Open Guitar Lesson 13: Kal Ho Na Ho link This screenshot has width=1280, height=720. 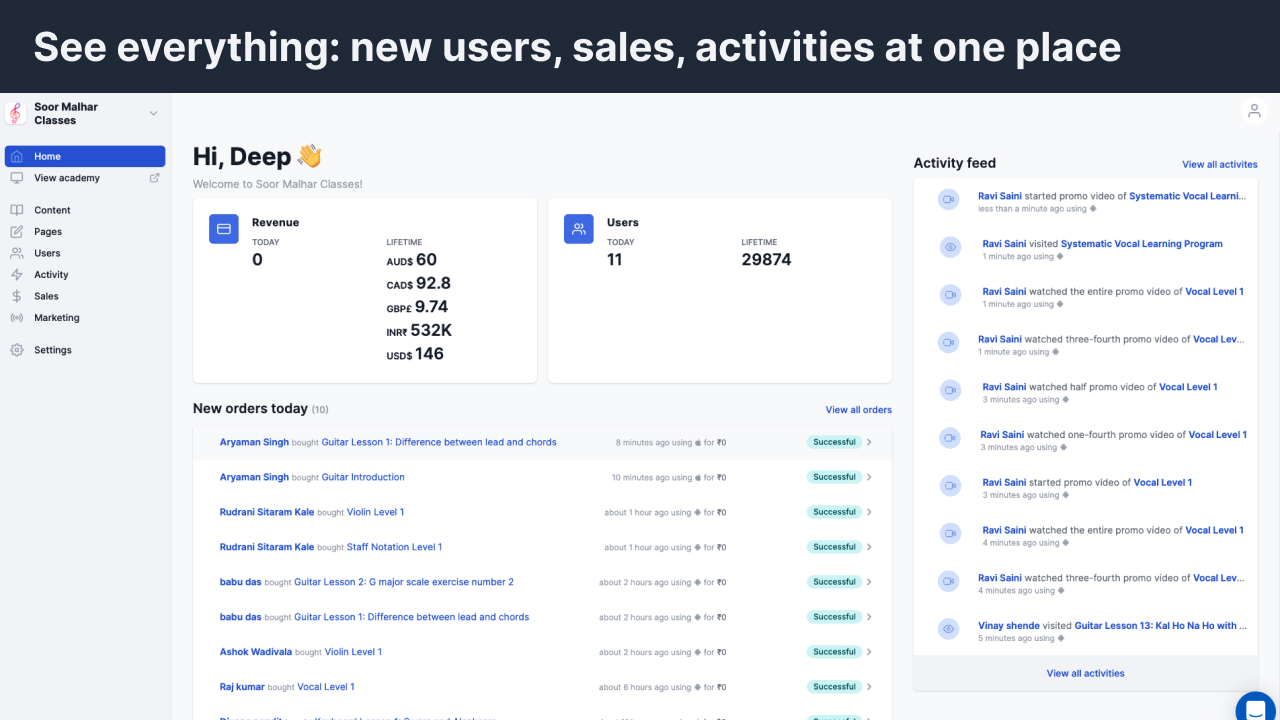(x=1161, y=626)
